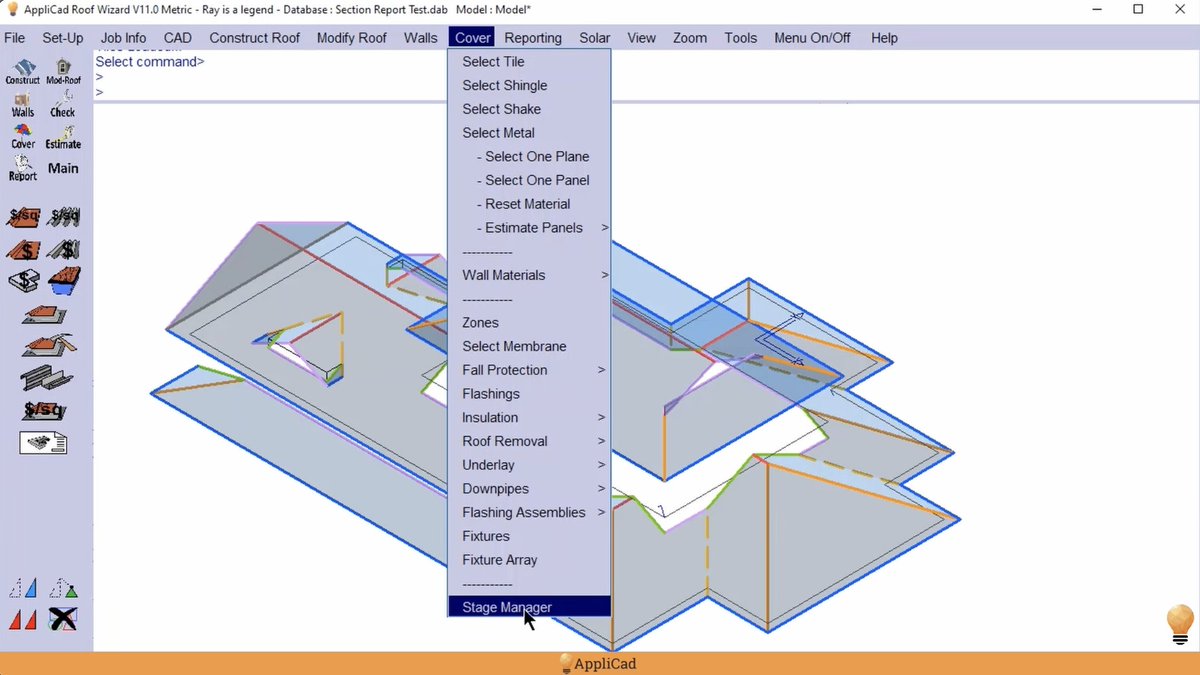Click Select One Panel entry
The image size is (1200, 675).
tap(529, 181)
